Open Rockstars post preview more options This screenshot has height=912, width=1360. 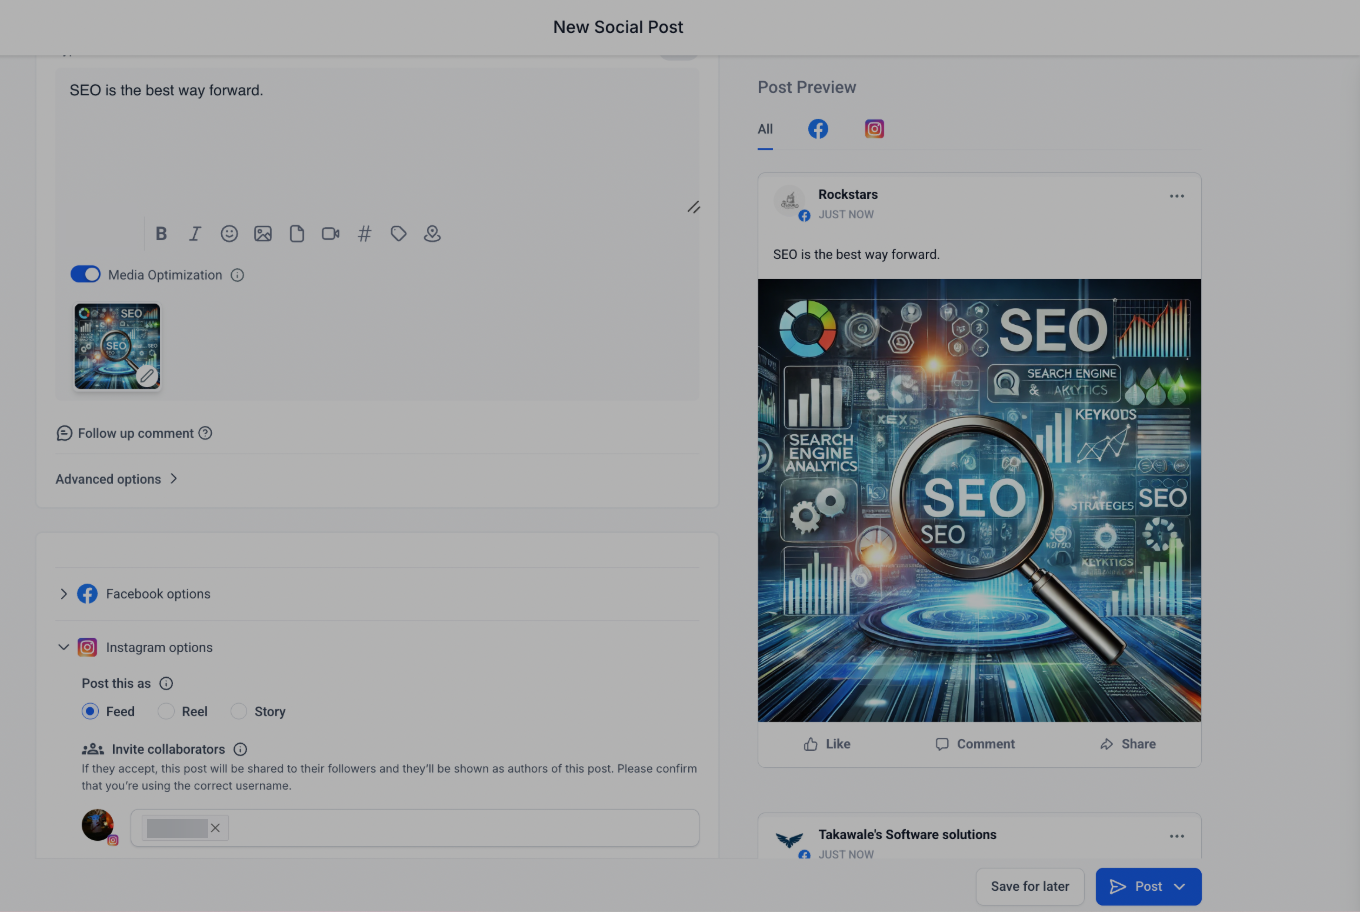(1177, 196)
